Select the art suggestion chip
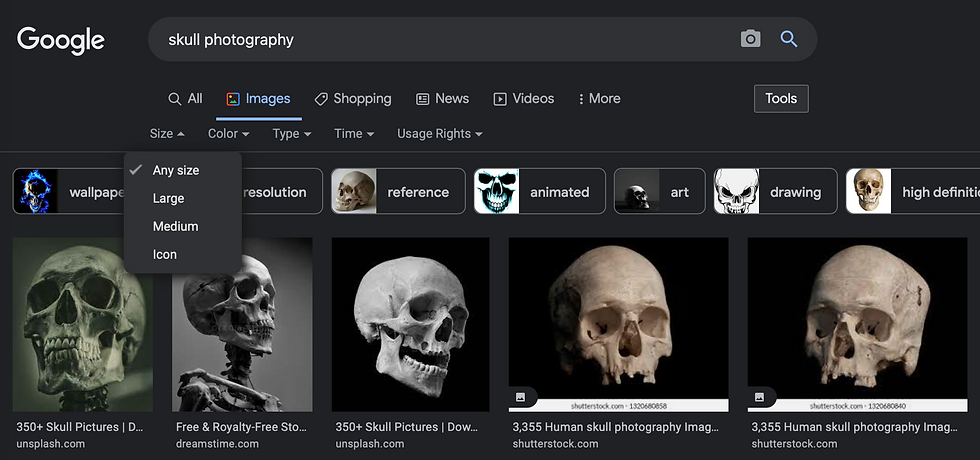 659,191
